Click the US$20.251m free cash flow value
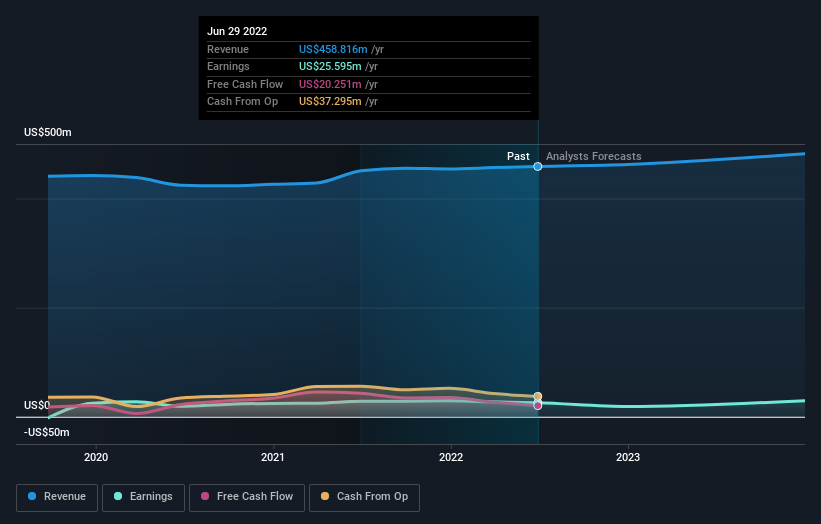The width and height of the screenshot is (821, 524). [x=330, y=84]
